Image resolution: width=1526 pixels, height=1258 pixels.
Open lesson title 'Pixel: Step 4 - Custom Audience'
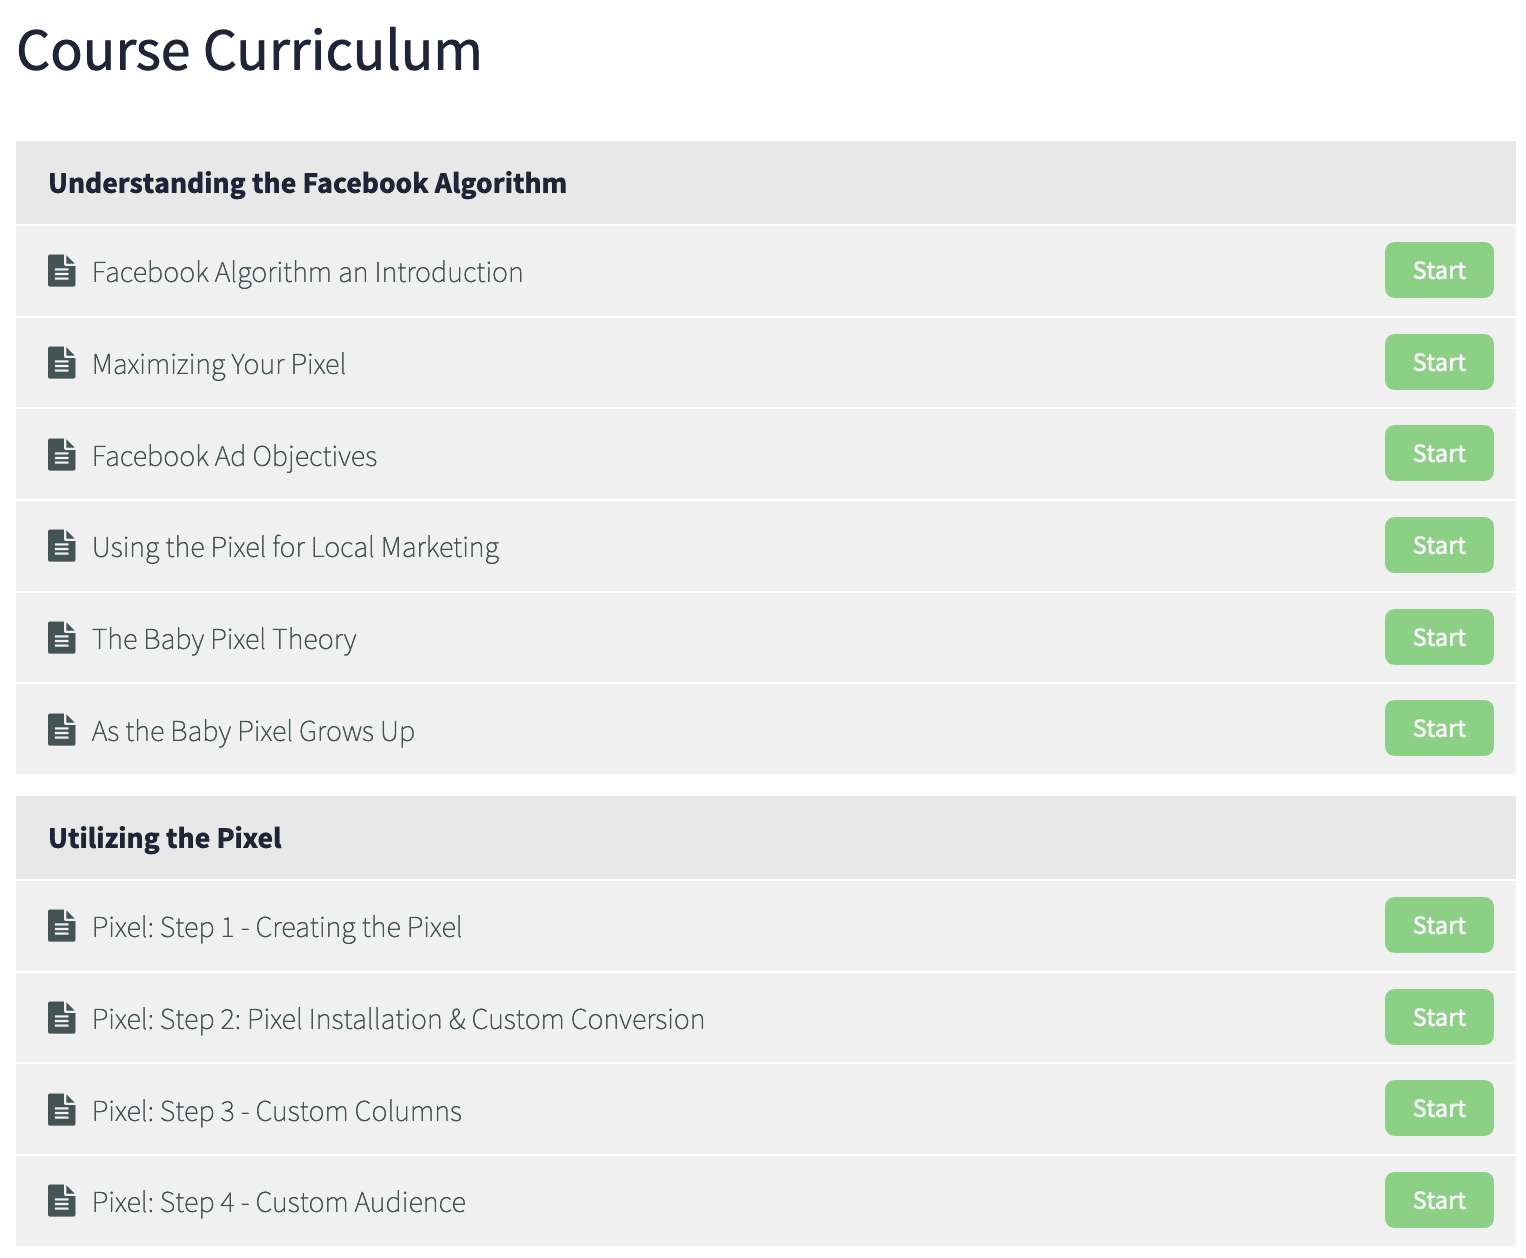pos(279,1203)
